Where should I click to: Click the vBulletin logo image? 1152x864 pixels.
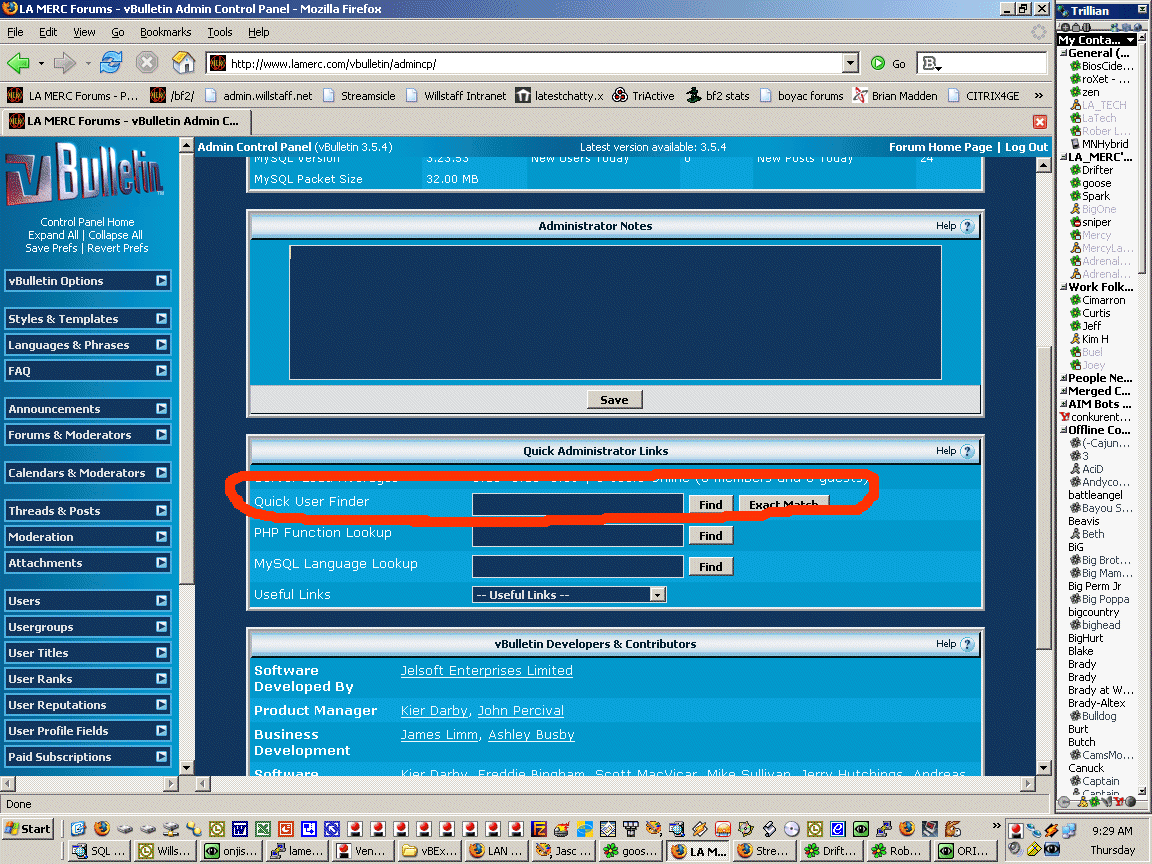click(84, 175)
